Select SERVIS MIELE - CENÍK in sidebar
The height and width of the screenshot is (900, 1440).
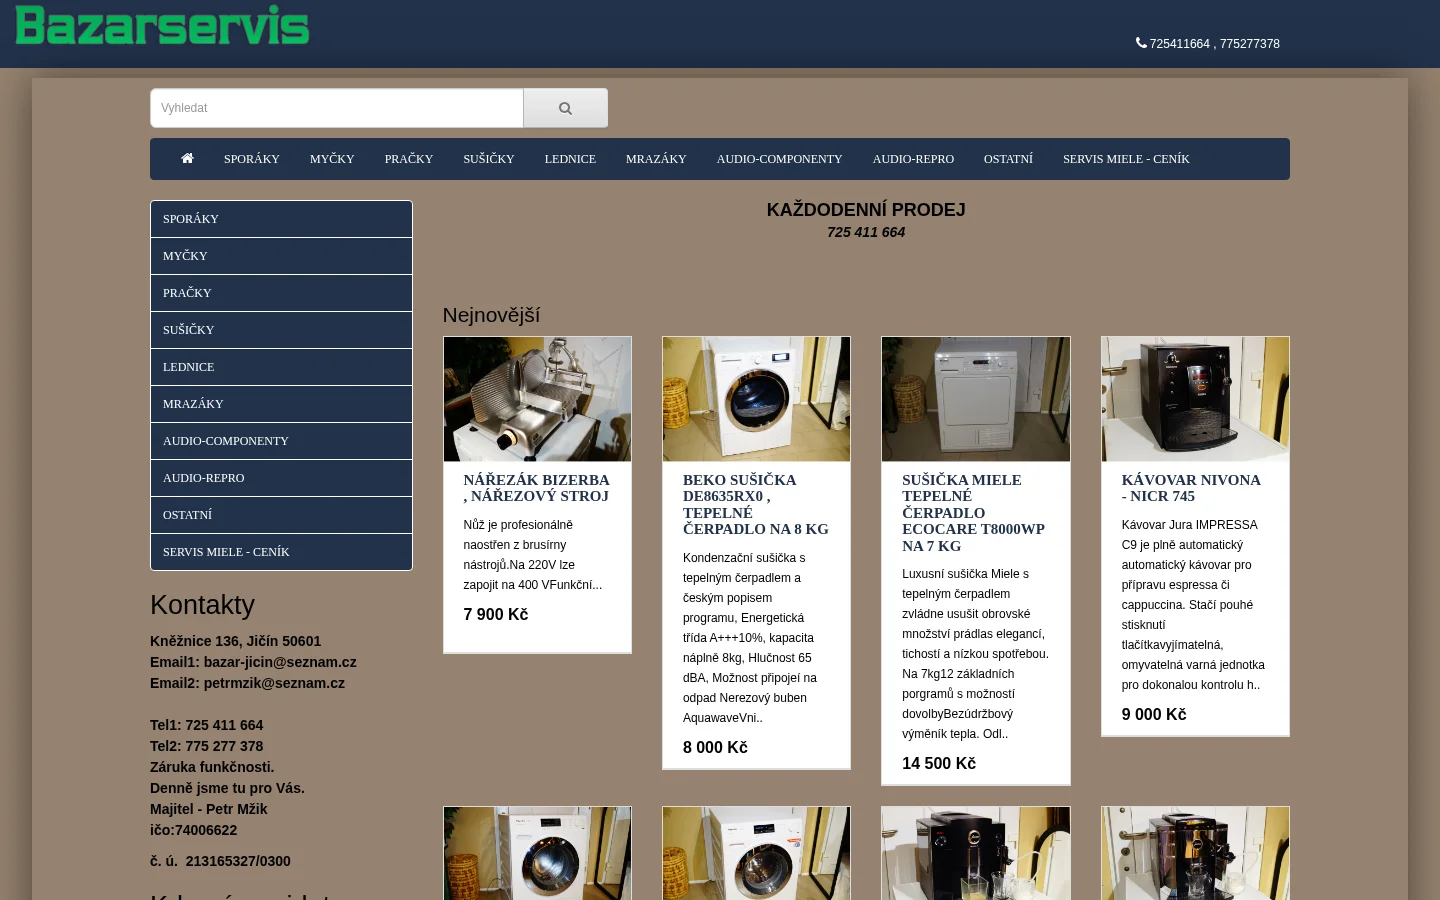(281, 552)
